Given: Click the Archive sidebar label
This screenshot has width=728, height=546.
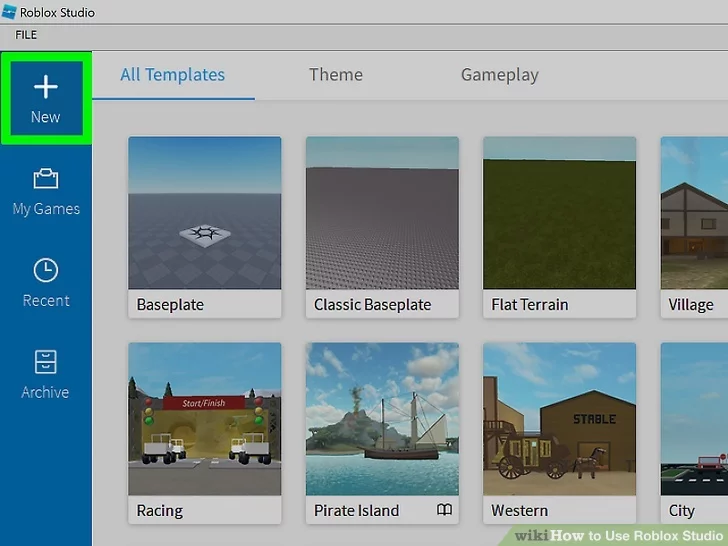Looking at the screenshot, I should [x=45, y=392].
